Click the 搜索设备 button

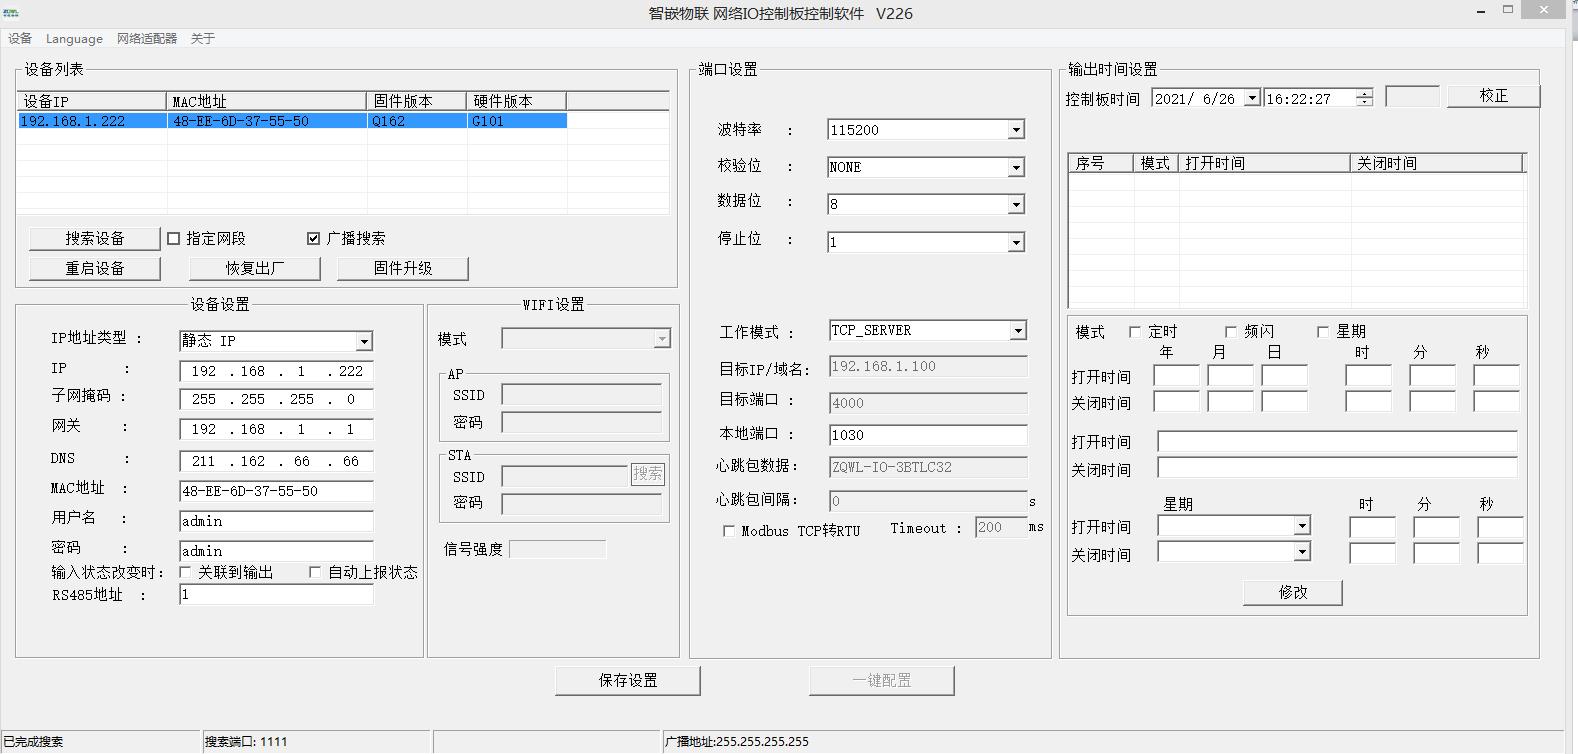click(x=95, y=238)
